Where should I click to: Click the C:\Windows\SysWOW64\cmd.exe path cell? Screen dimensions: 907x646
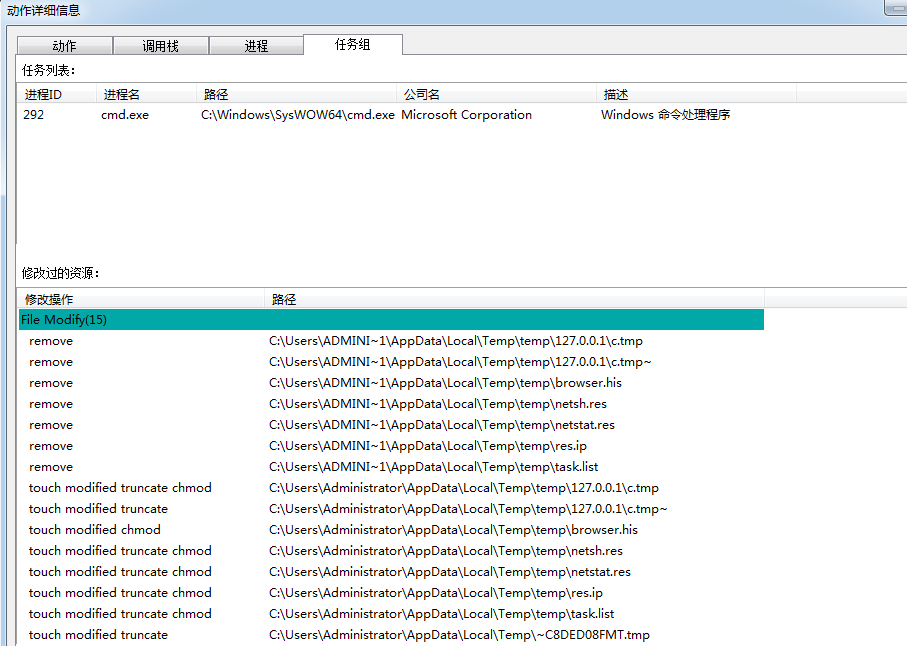pyautogui.click(x=298, y=115)
